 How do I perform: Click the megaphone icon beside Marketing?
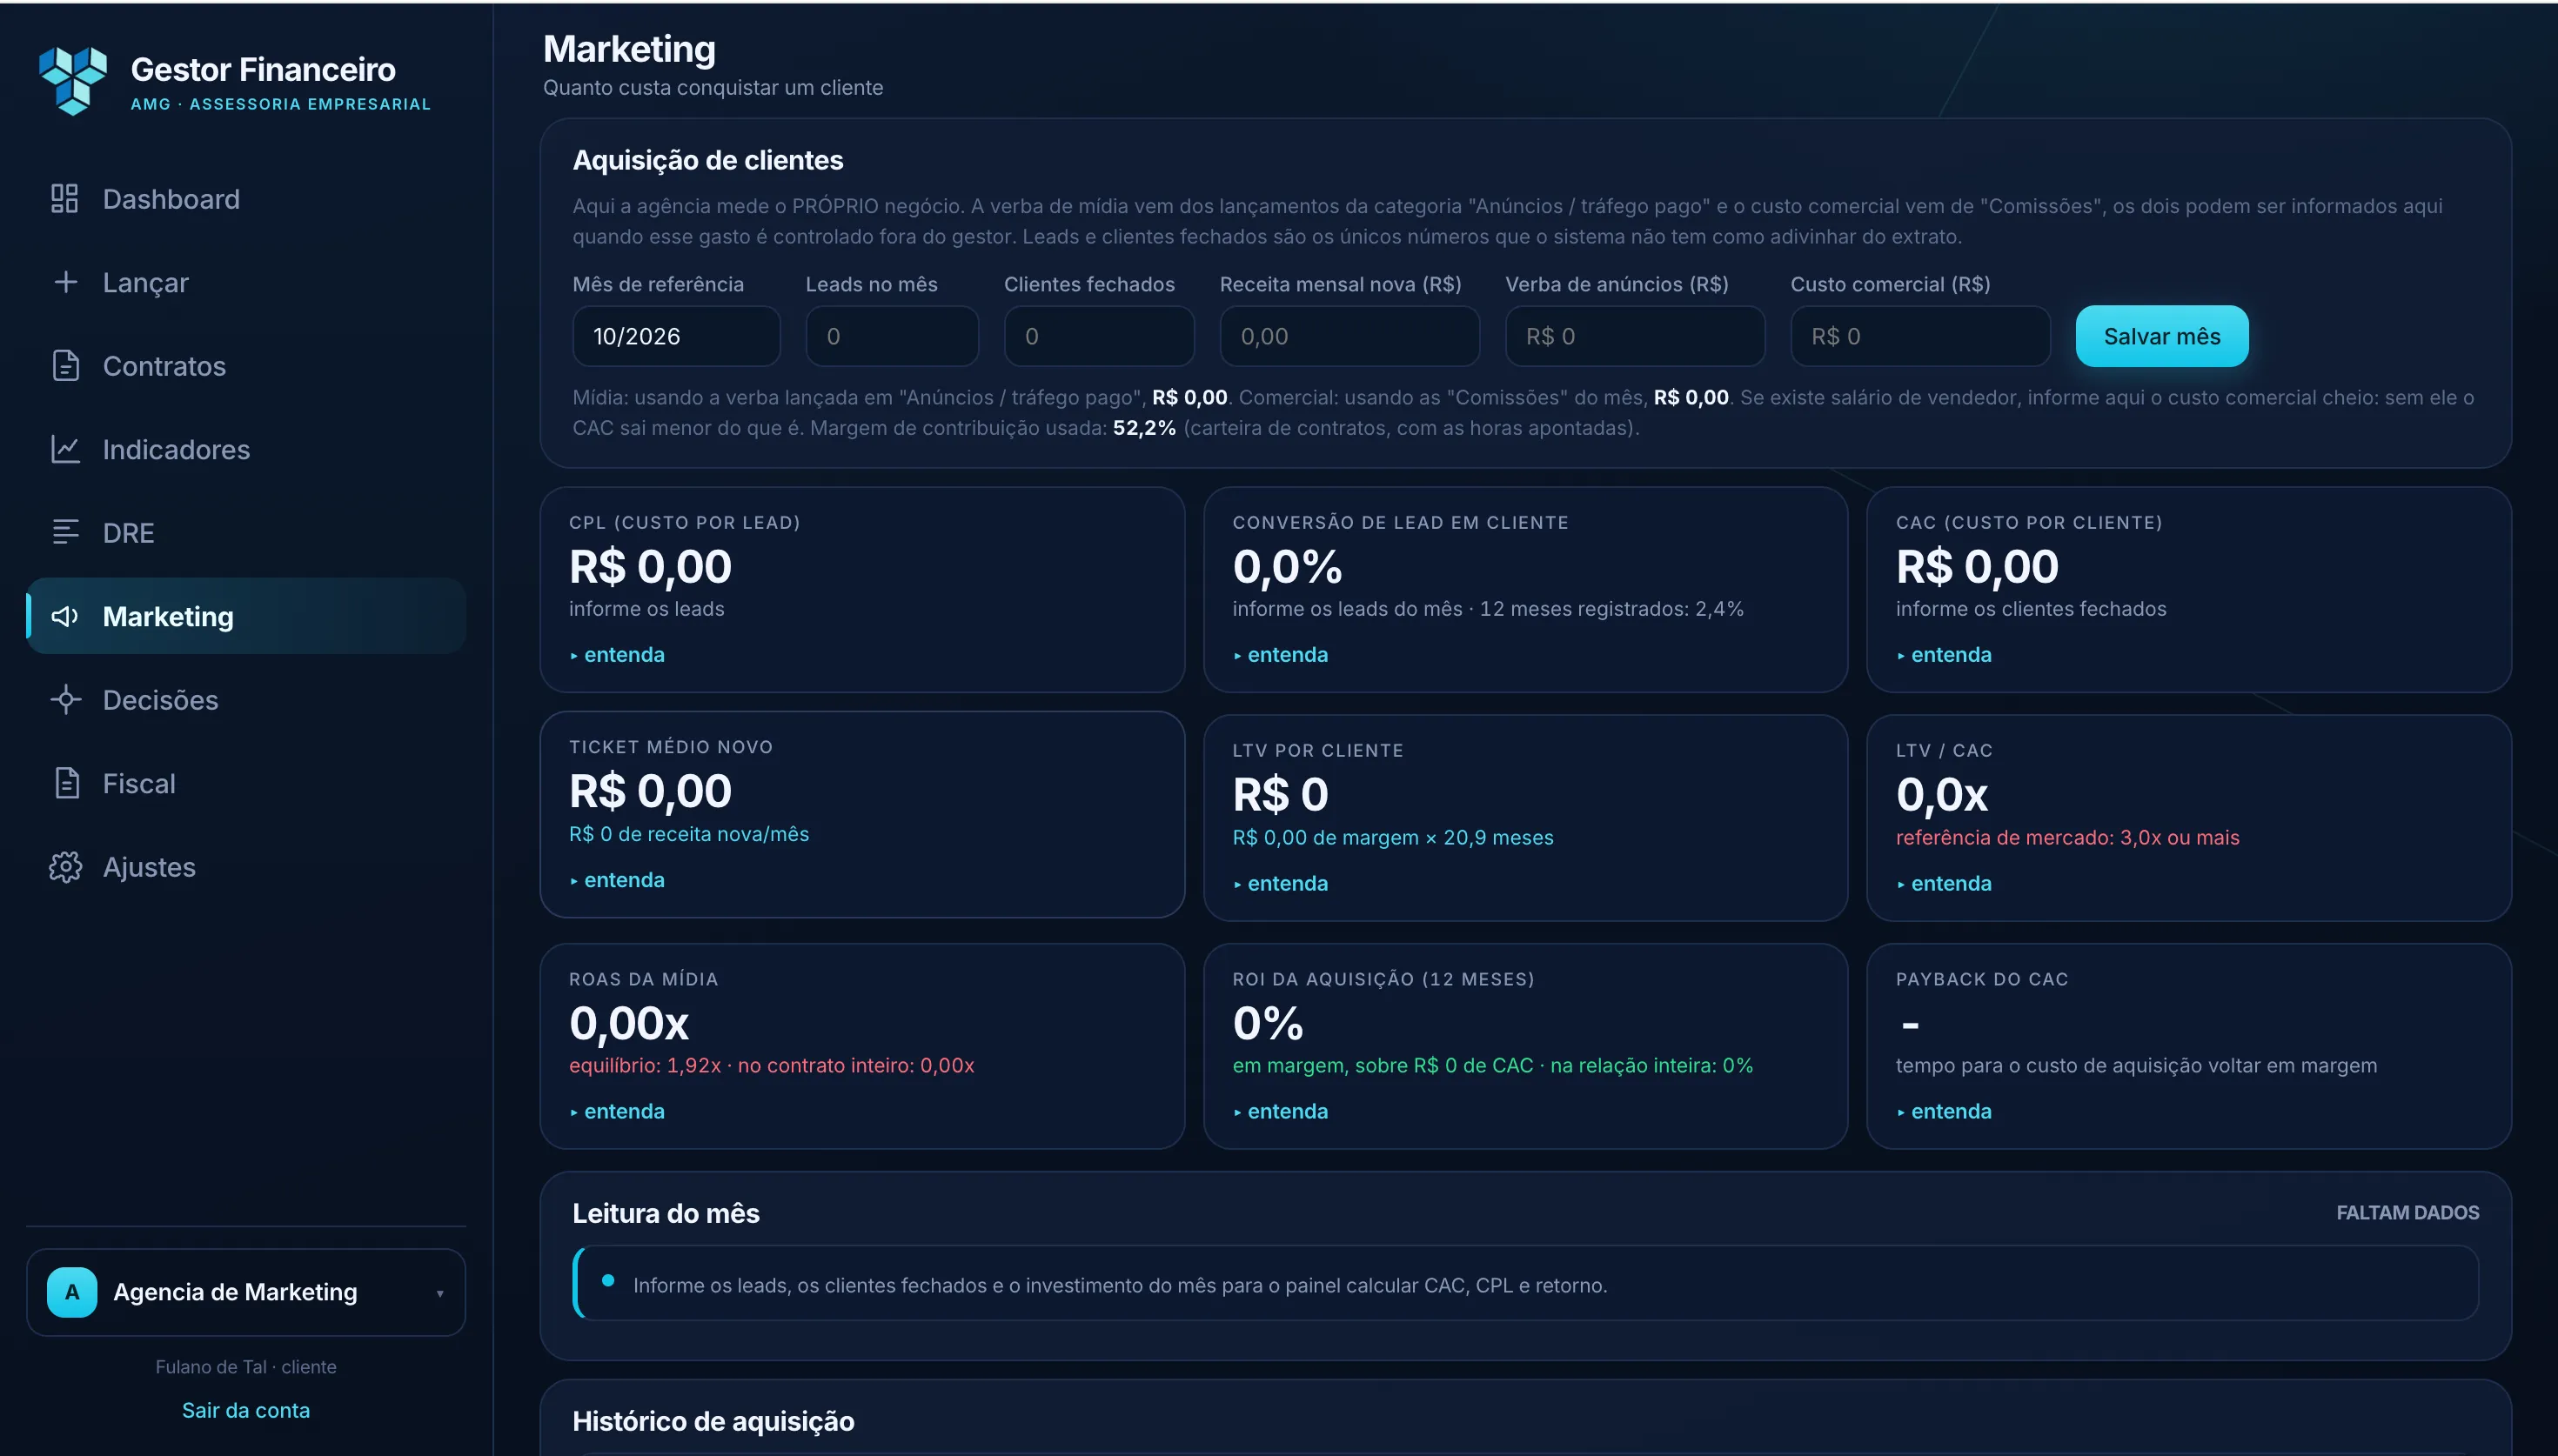tap(65, 616)
